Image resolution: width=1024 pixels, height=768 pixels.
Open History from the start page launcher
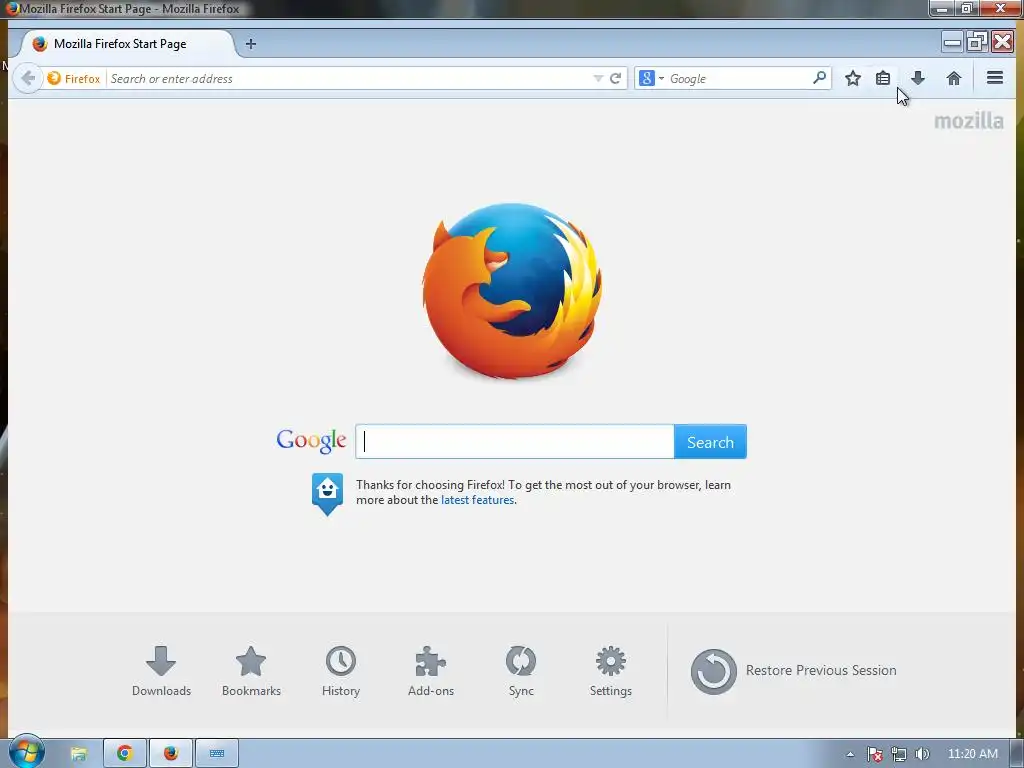341,671
